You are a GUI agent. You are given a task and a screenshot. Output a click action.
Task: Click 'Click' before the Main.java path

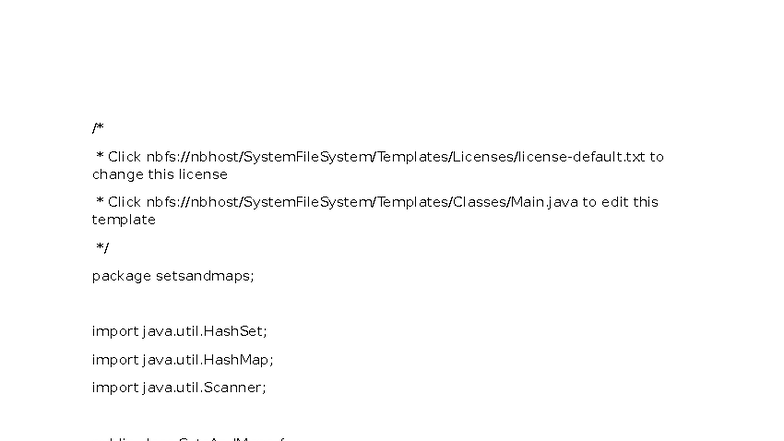124,202
